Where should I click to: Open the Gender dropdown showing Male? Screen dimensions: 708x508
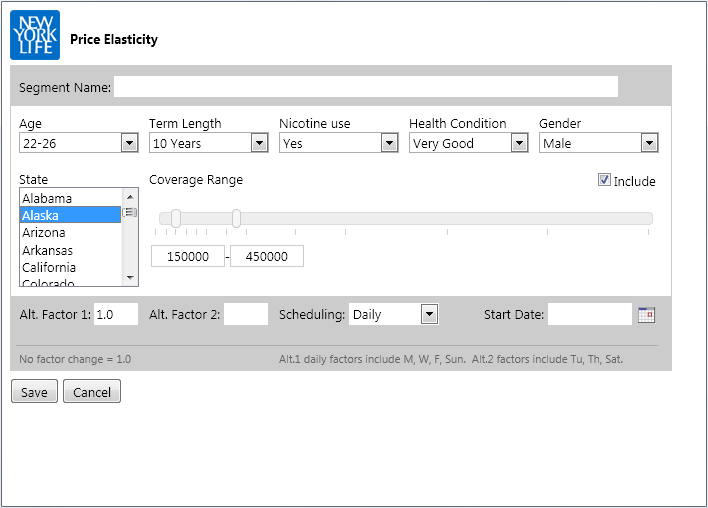pyautogui.click(x=599, y=143)
